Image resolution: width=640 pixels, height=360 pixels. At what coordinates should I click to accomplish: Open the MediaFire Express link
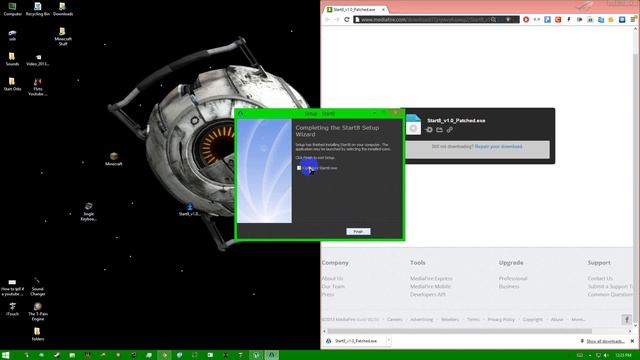click(431, 278)
